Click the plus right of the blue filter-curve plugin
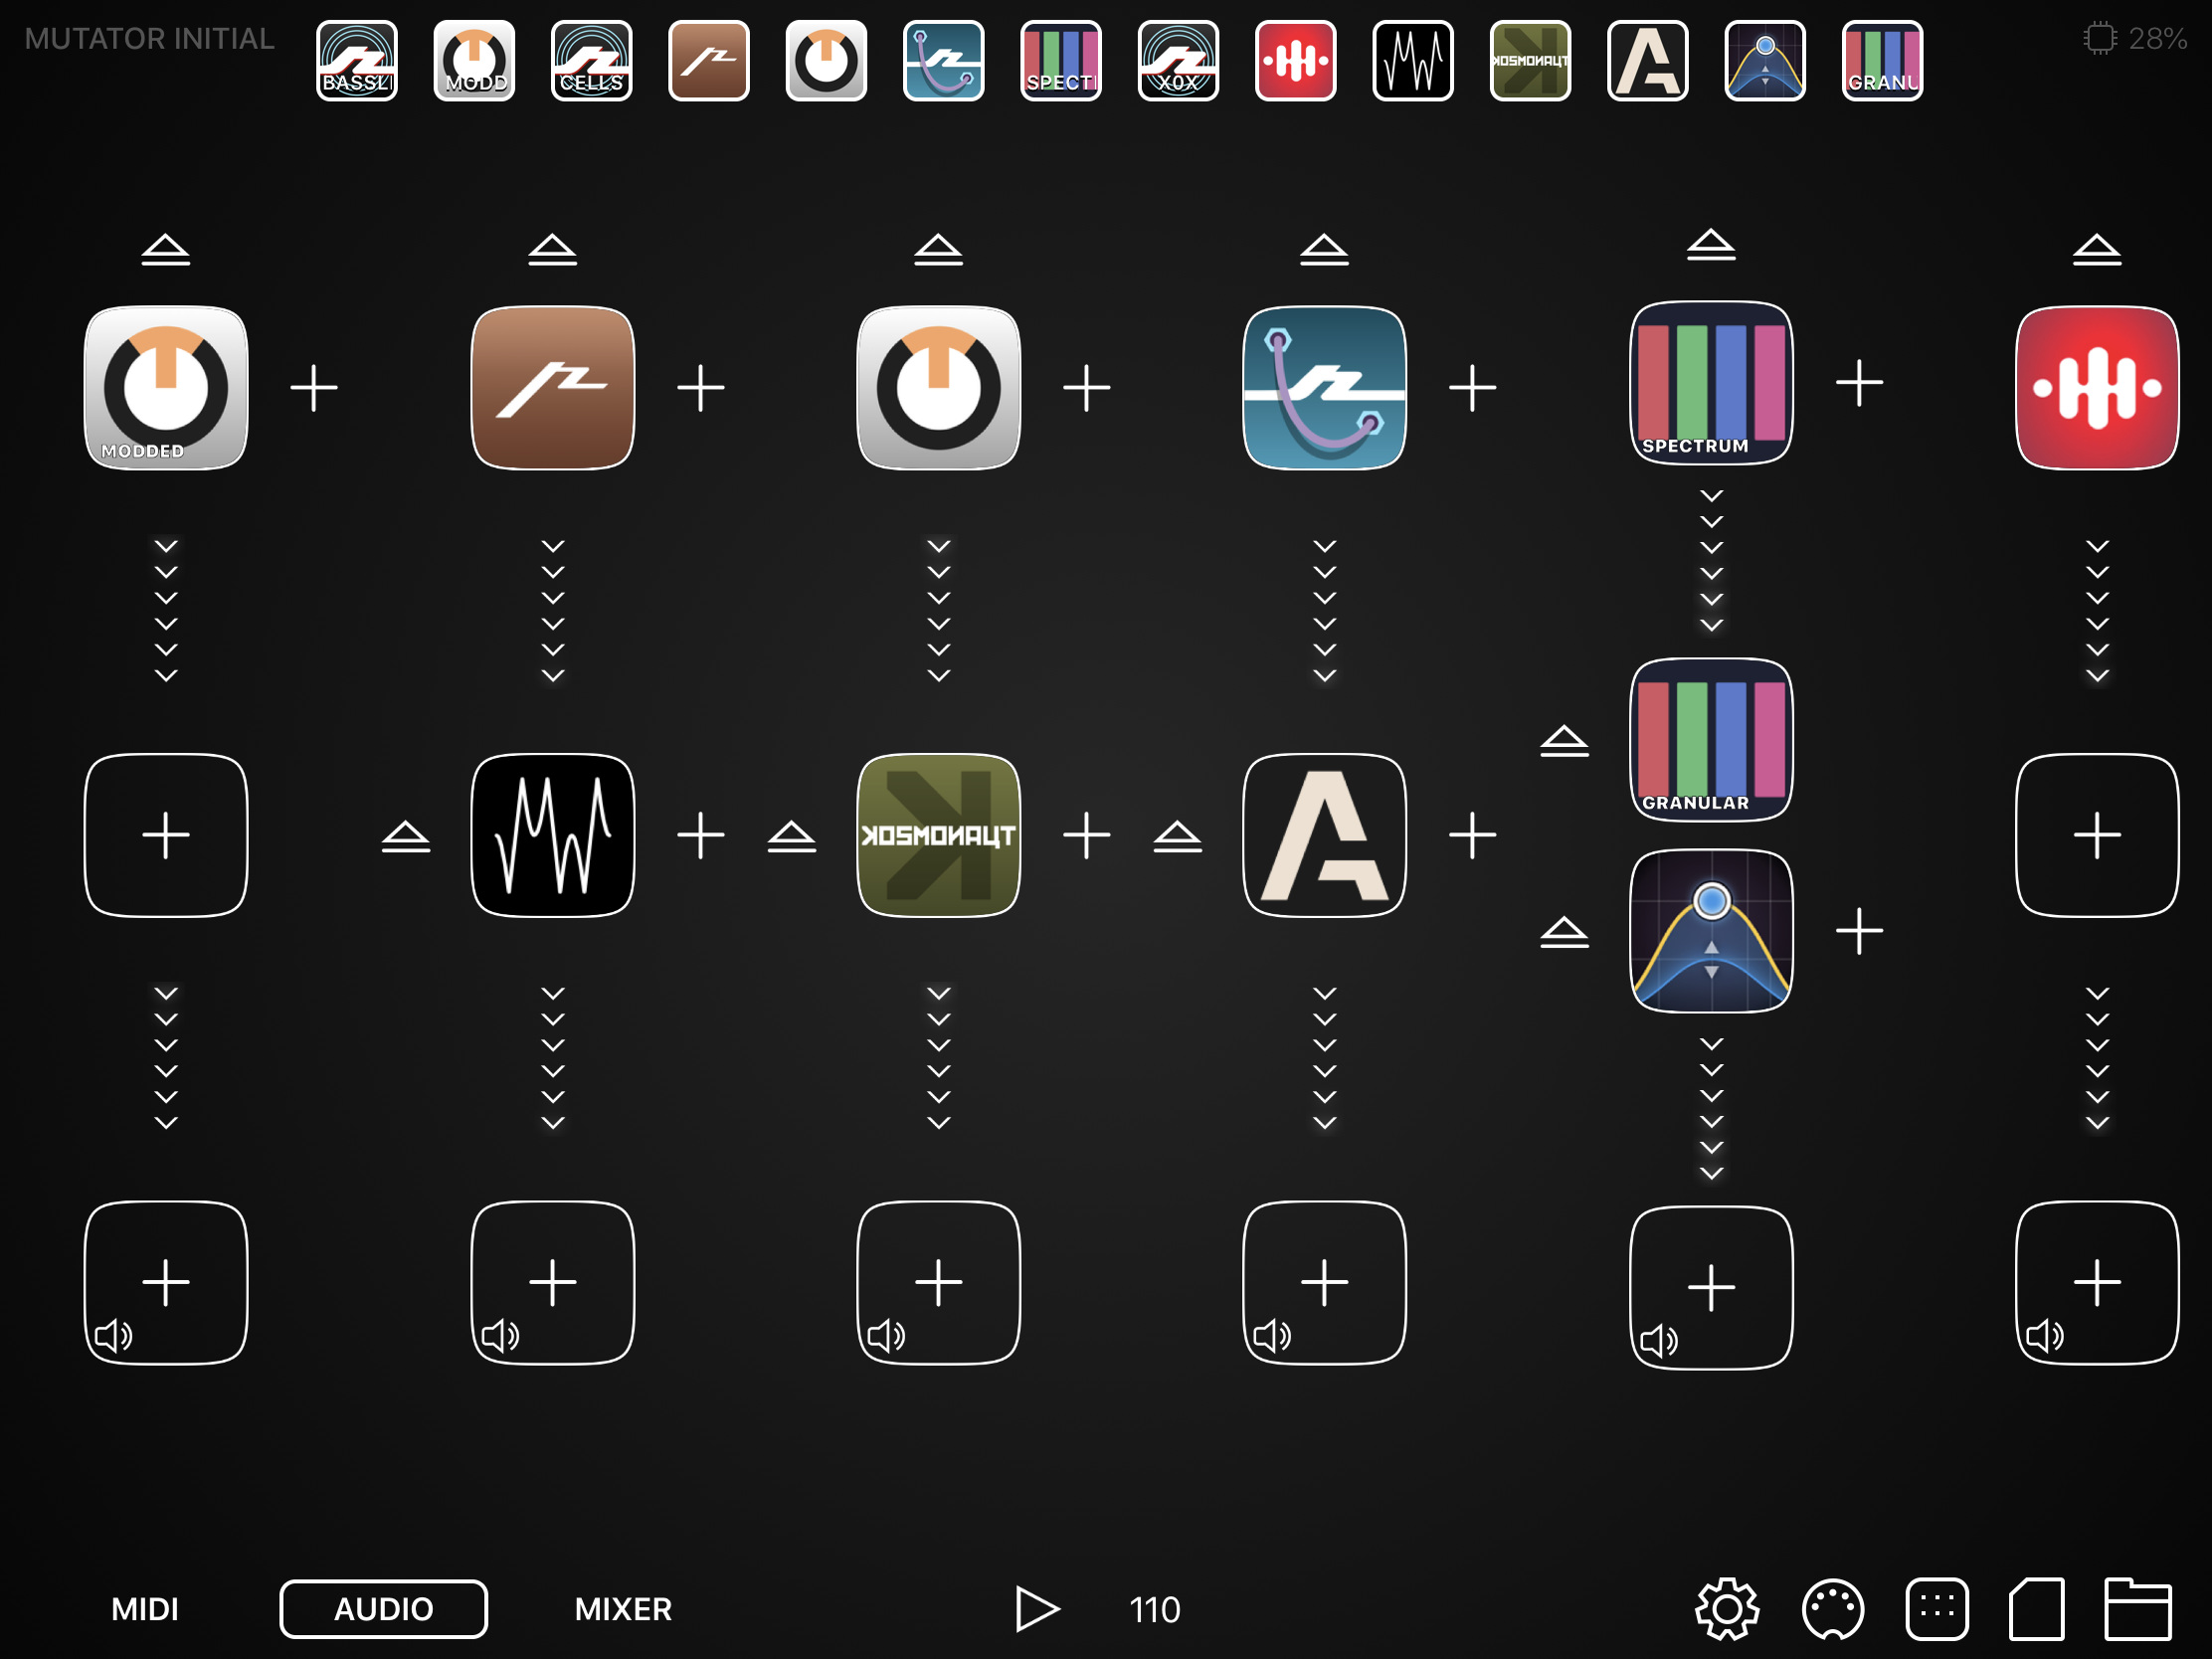This screenshot has height=1659, width=2212. pyautogui.click(x=1860, y=931)
